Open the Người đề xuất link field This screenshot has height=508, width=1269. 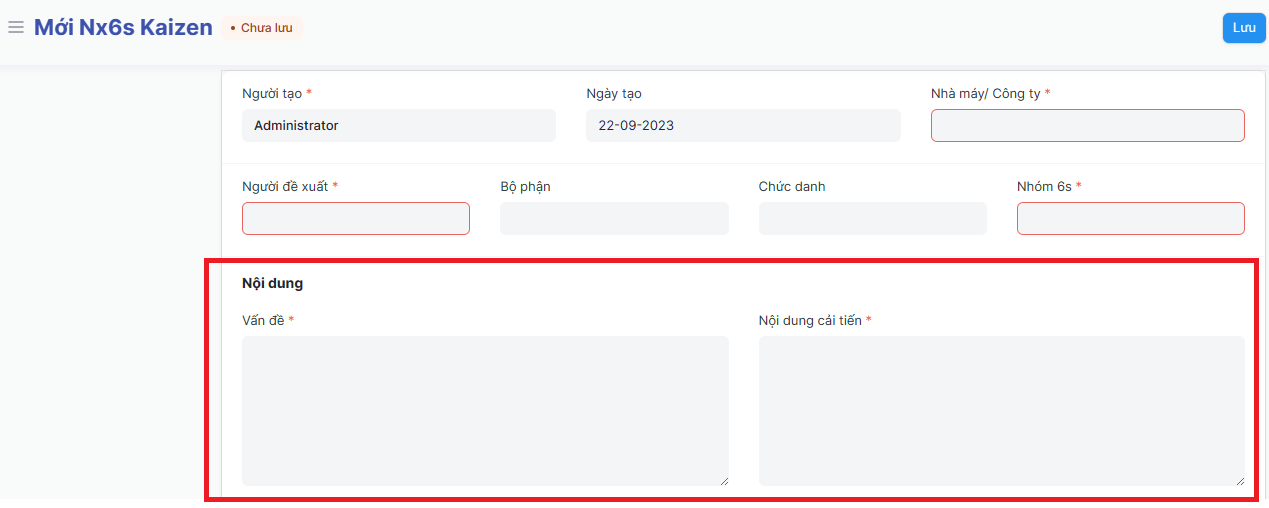point(355,218)
